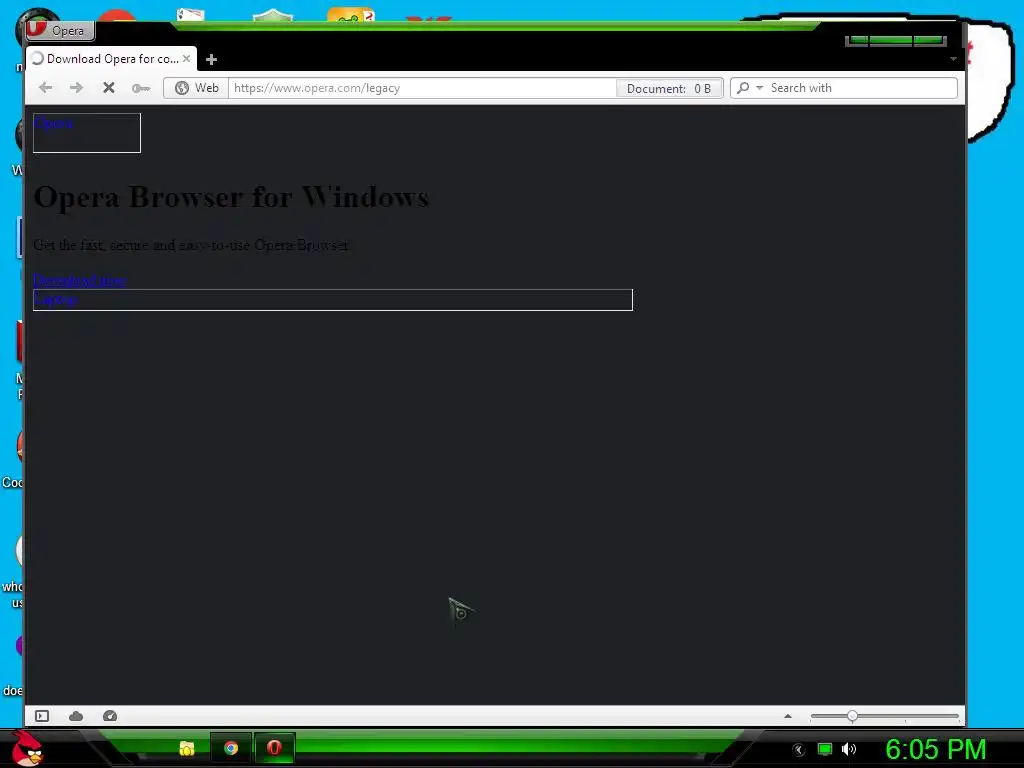Open the Opera menu button
The width and height of the screenshot is (1024, 768).
tap(60, 30)
